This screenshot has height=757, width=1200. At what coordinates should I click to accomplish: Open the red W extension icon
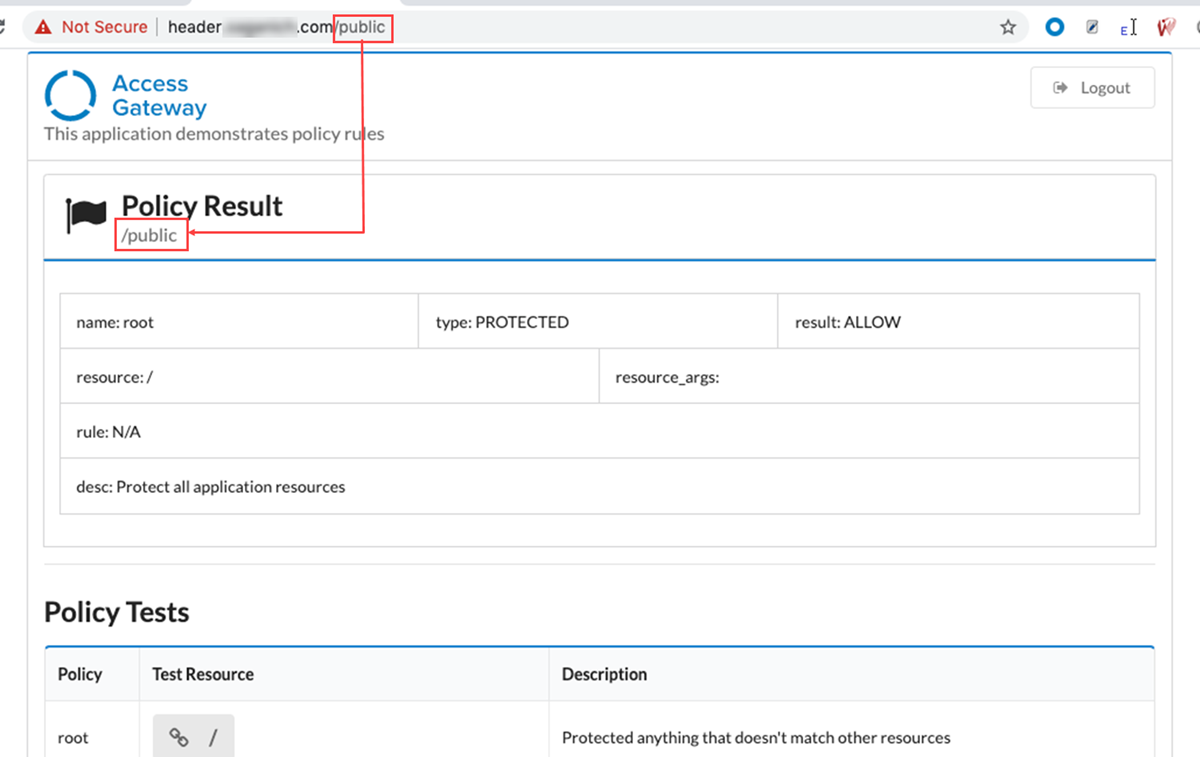click(x=1165, y=27)
